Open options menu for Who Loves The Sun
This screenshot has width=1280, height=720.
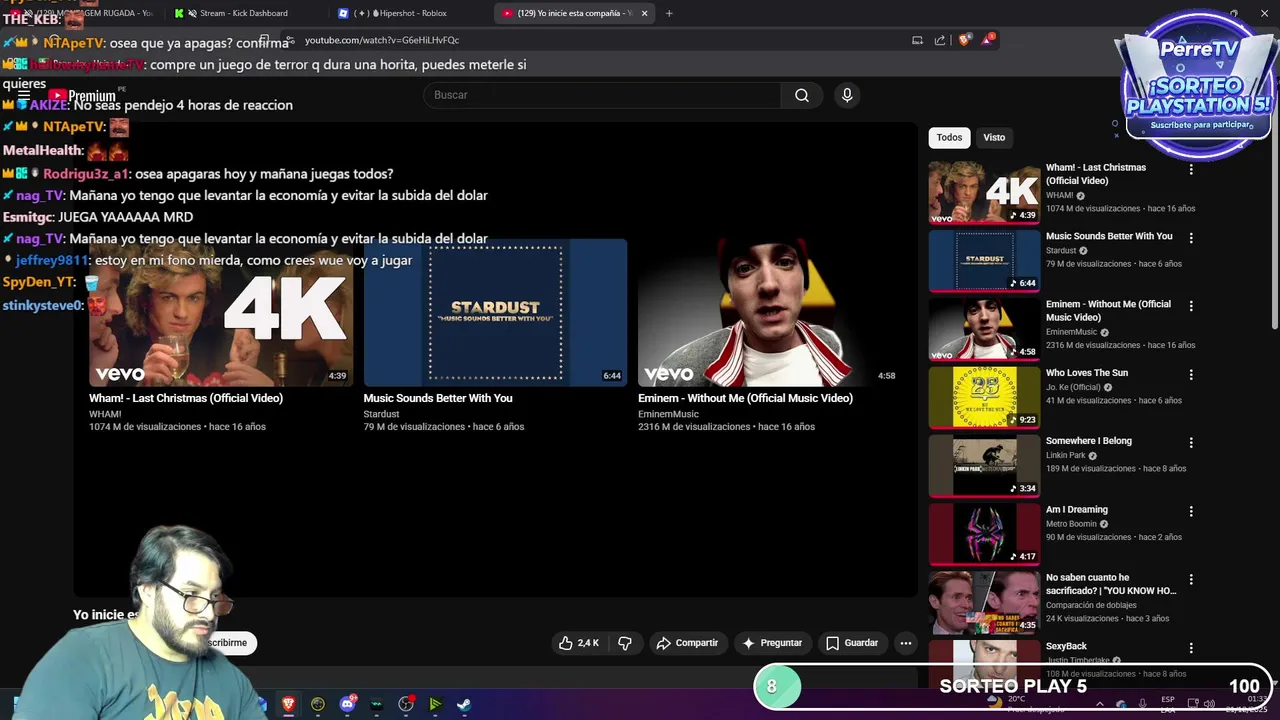pos(1191,375)
